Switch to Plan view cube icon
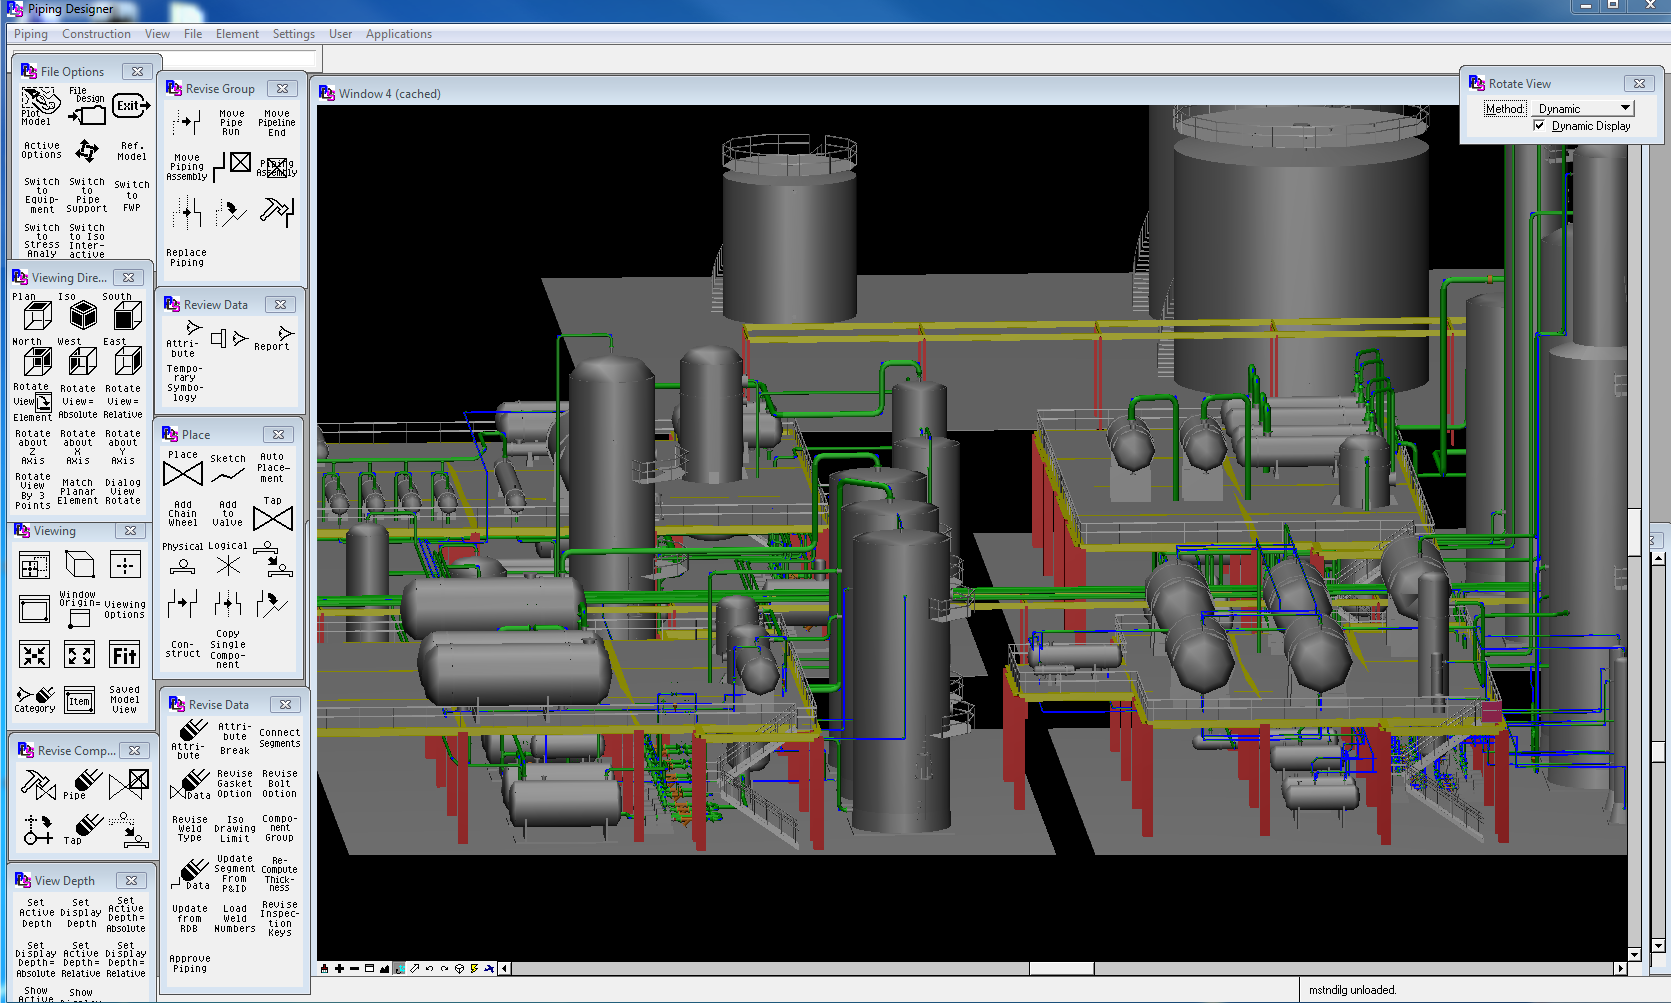The width and height of the screenshot is (1671, 1003). (x=37, y=316)
